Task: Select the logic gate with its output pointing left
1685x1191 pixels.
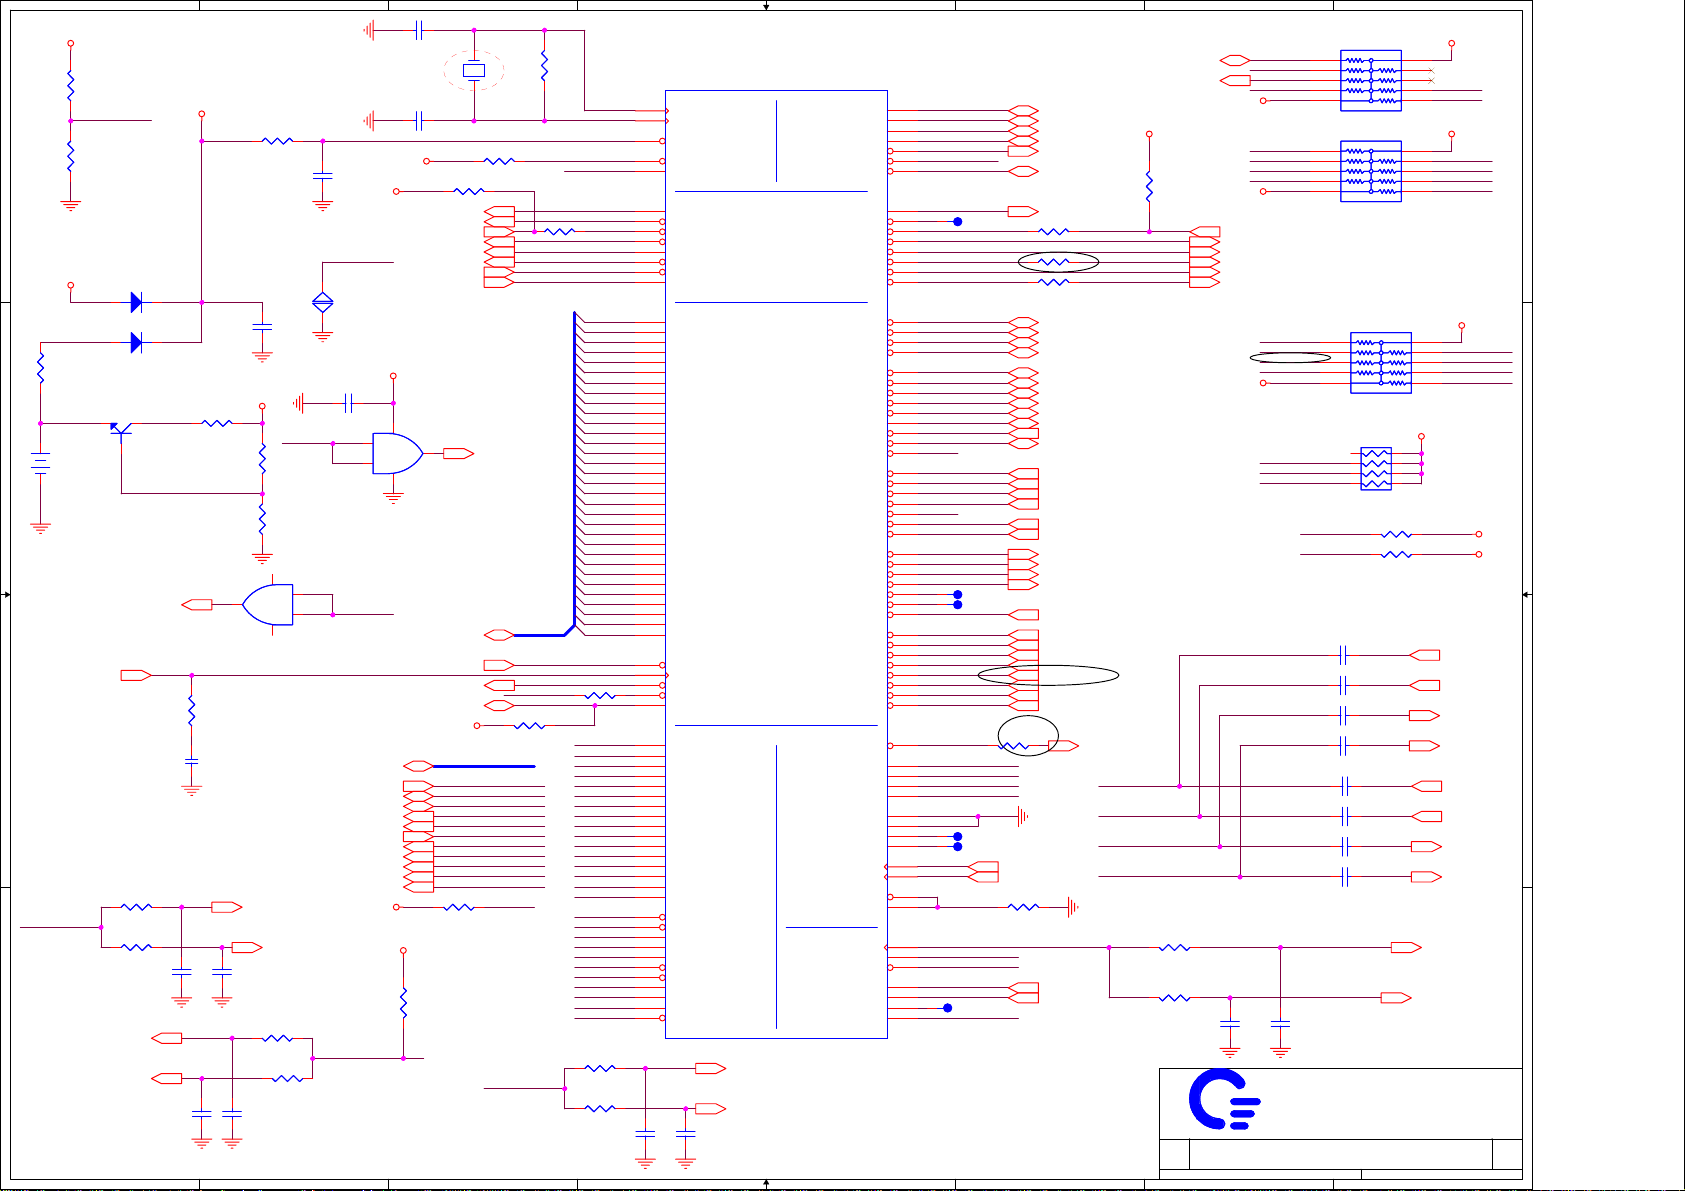Action: click(x=268, y=605)
